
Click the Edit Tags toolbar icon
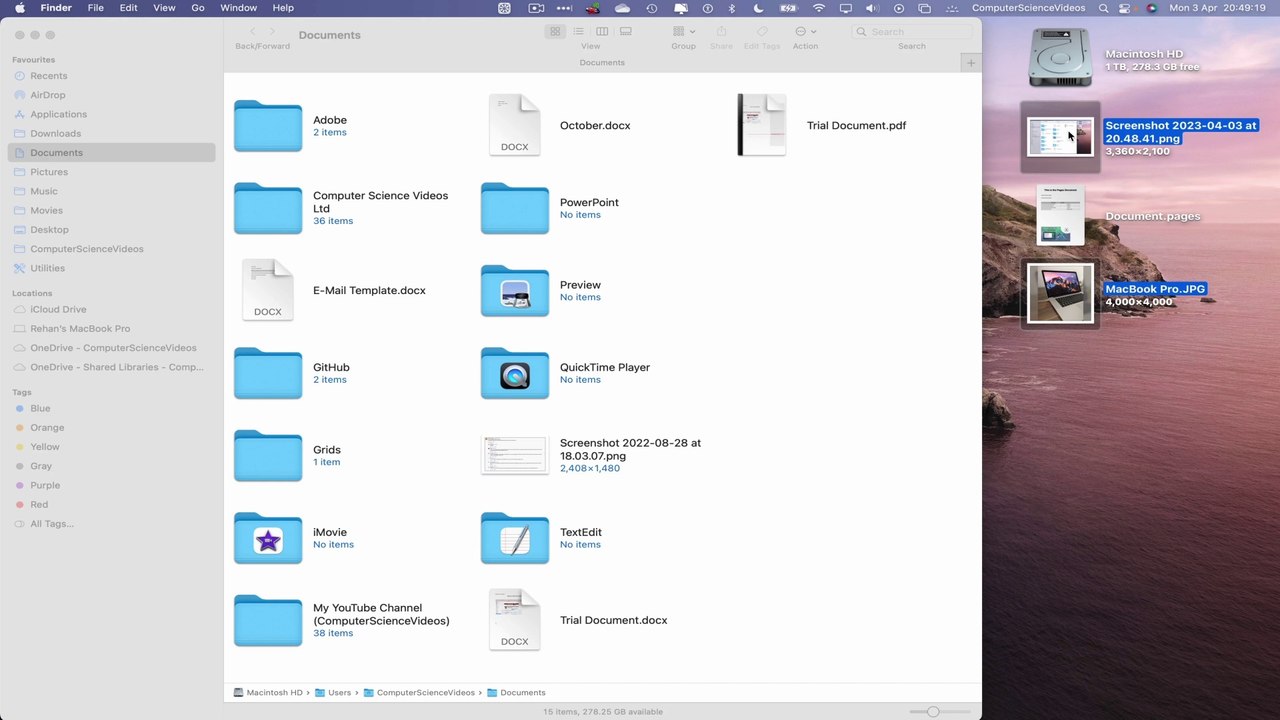coord(762,32)
